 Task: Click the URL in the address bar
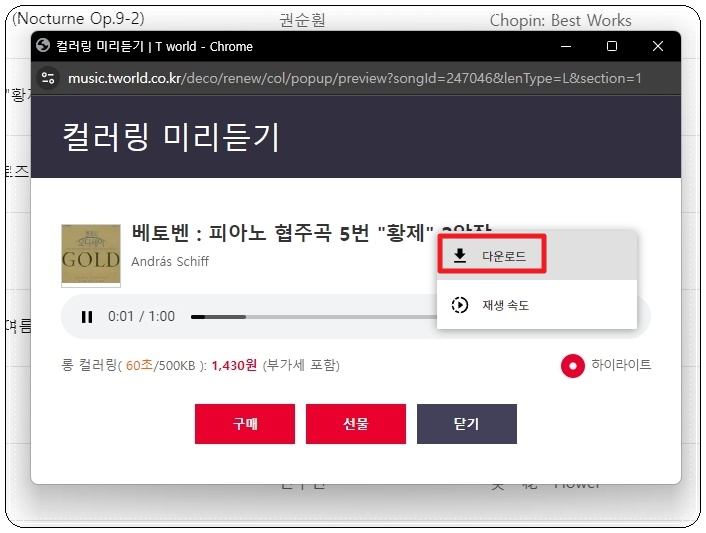pos(354,78)
